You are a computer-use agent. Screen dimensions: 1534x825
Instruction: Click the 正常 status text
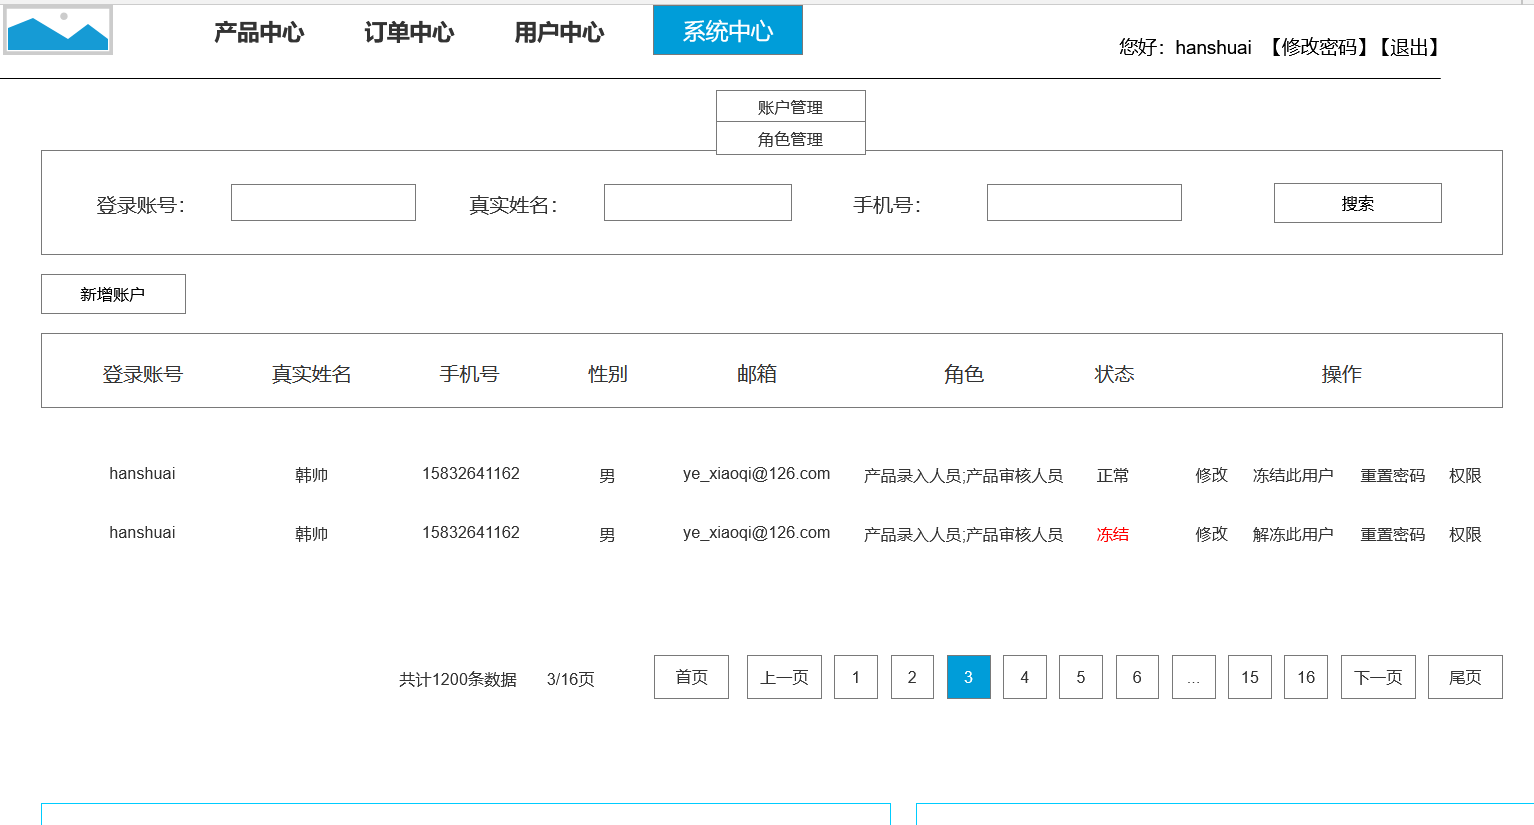pos(1112,475)
